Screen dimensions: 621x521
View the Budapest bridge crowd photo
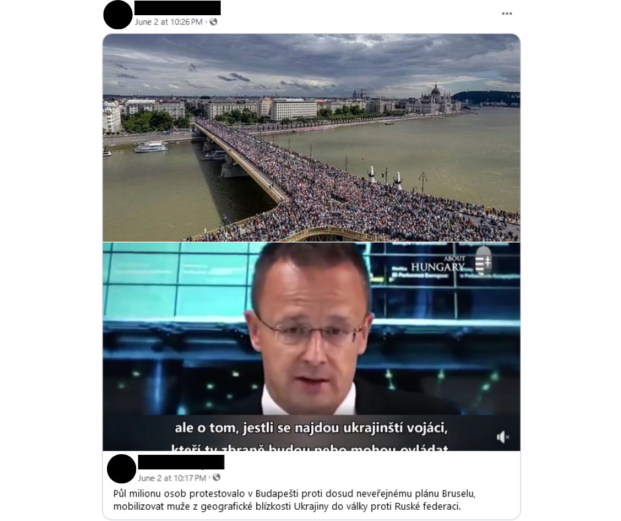point(311,137)
